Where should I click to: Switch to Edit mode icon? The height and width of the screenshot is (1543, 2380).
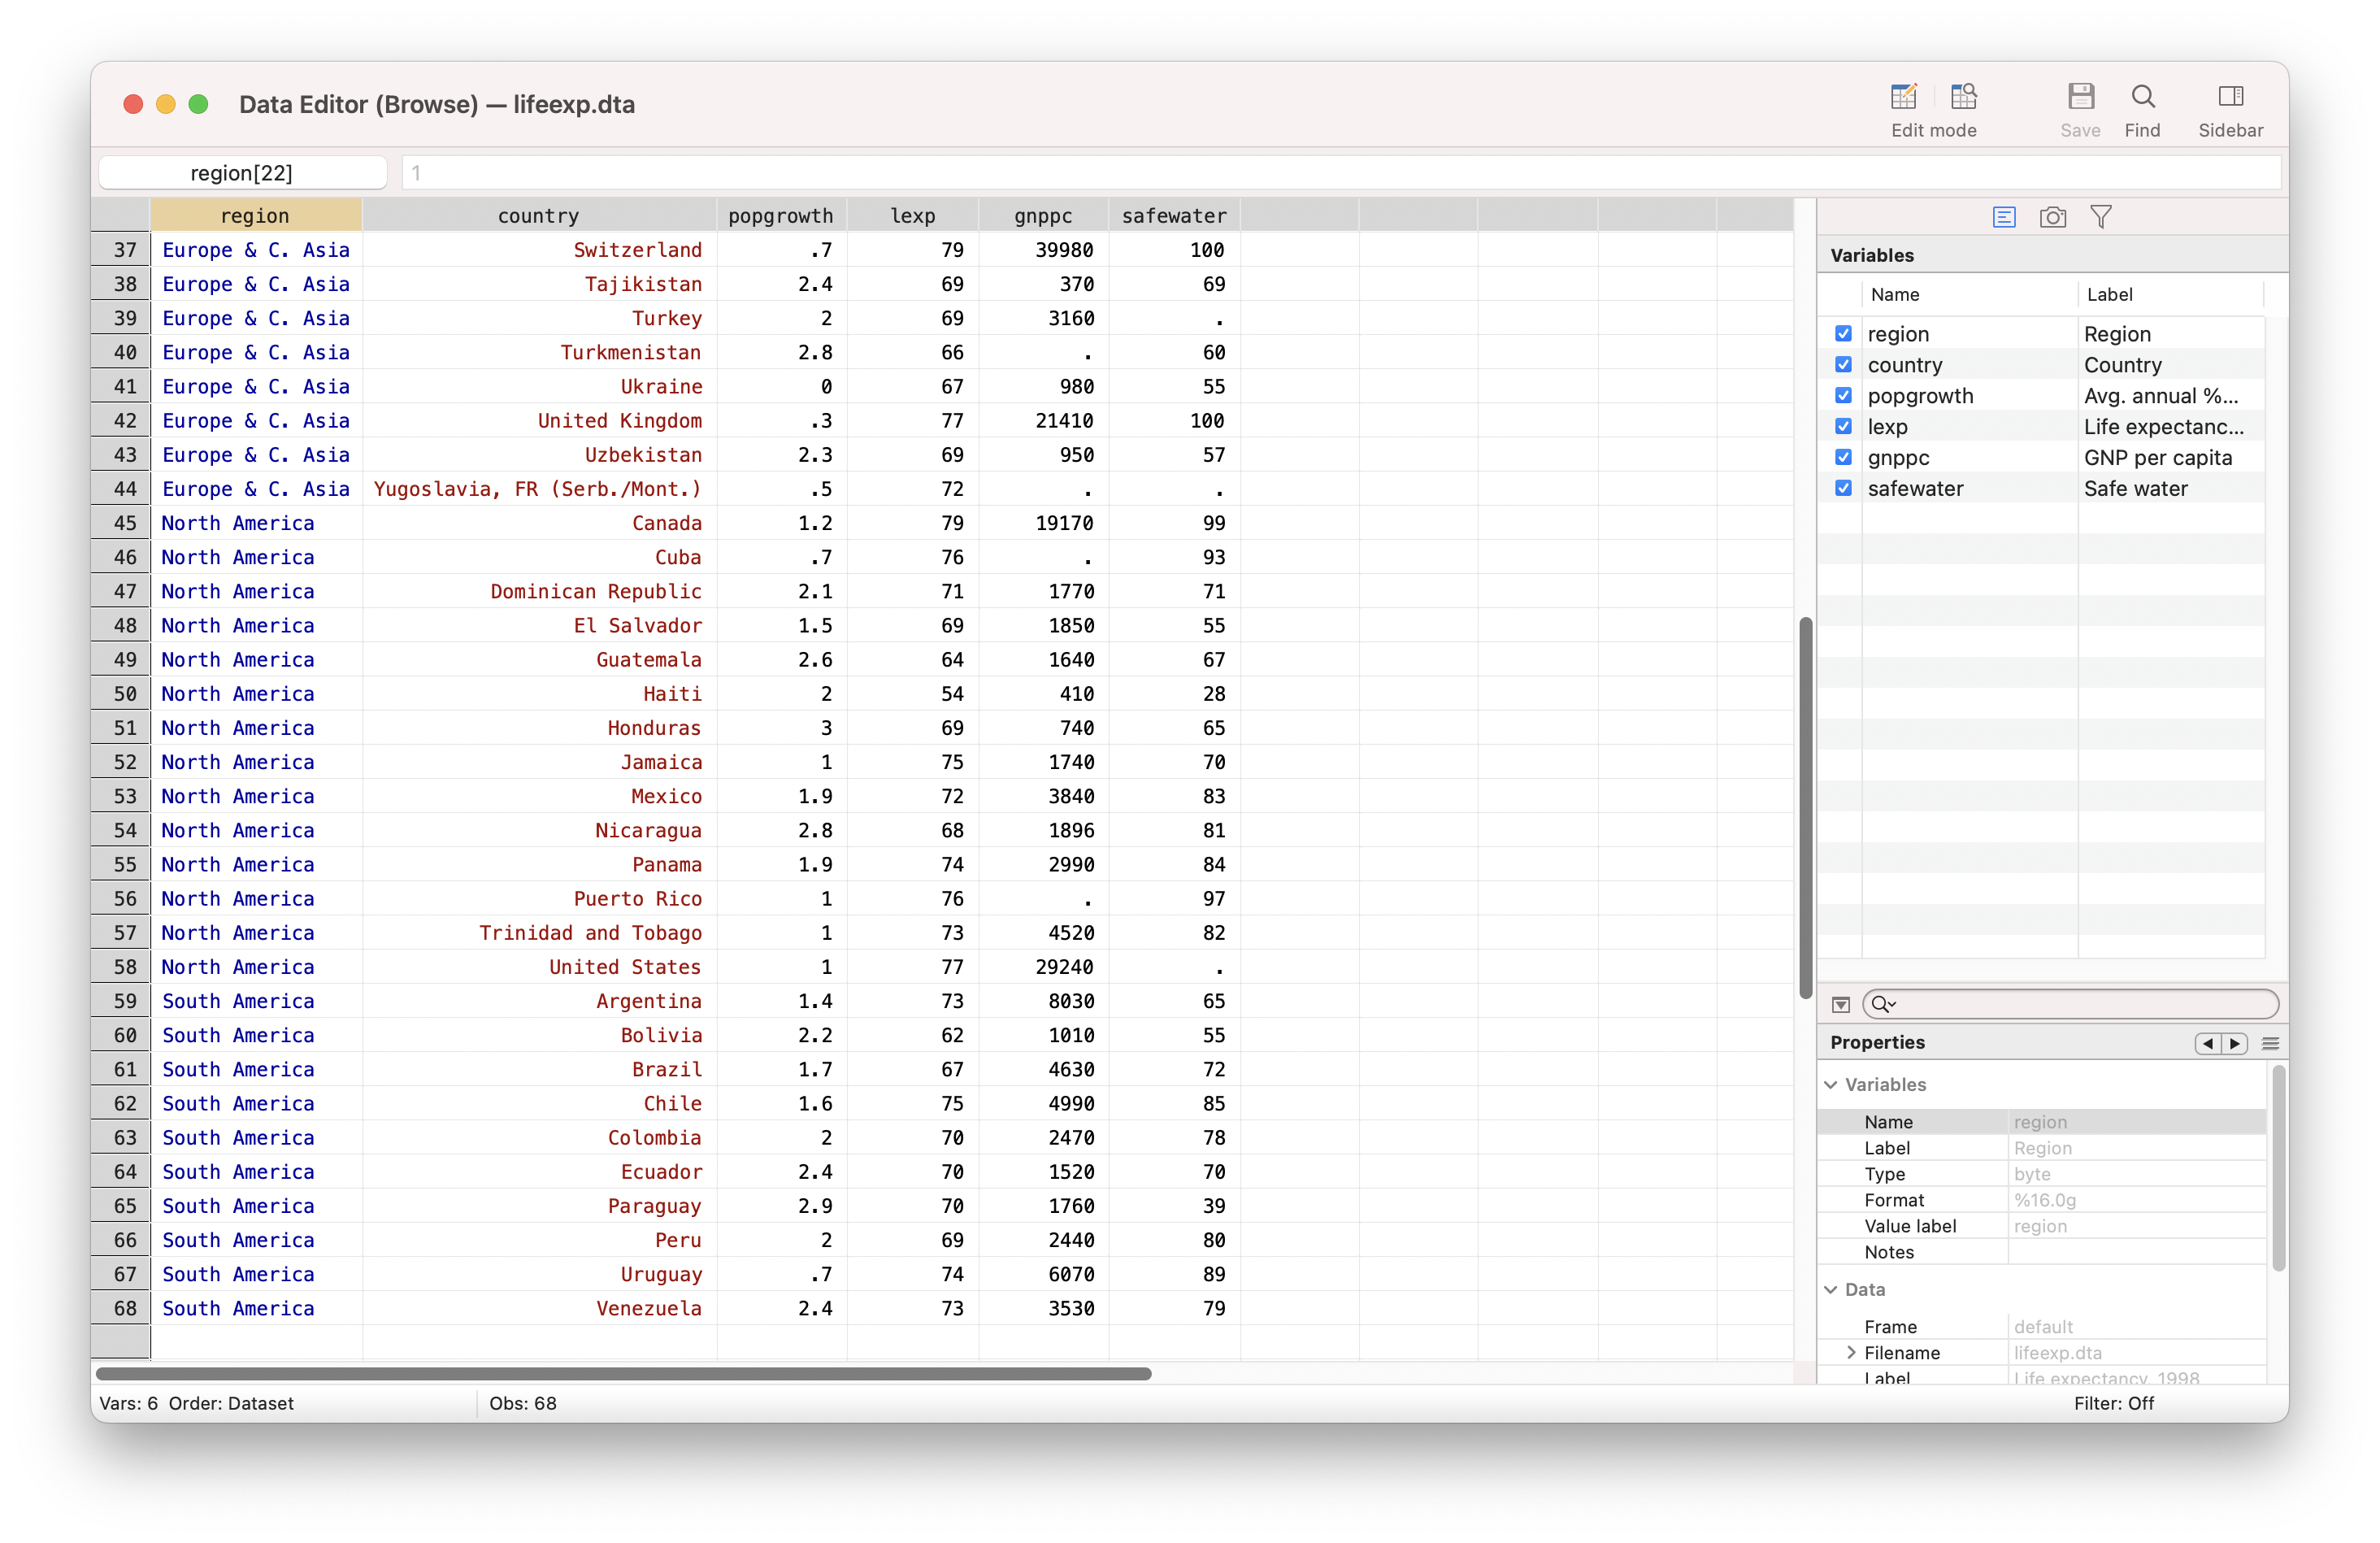[1903, 97]
